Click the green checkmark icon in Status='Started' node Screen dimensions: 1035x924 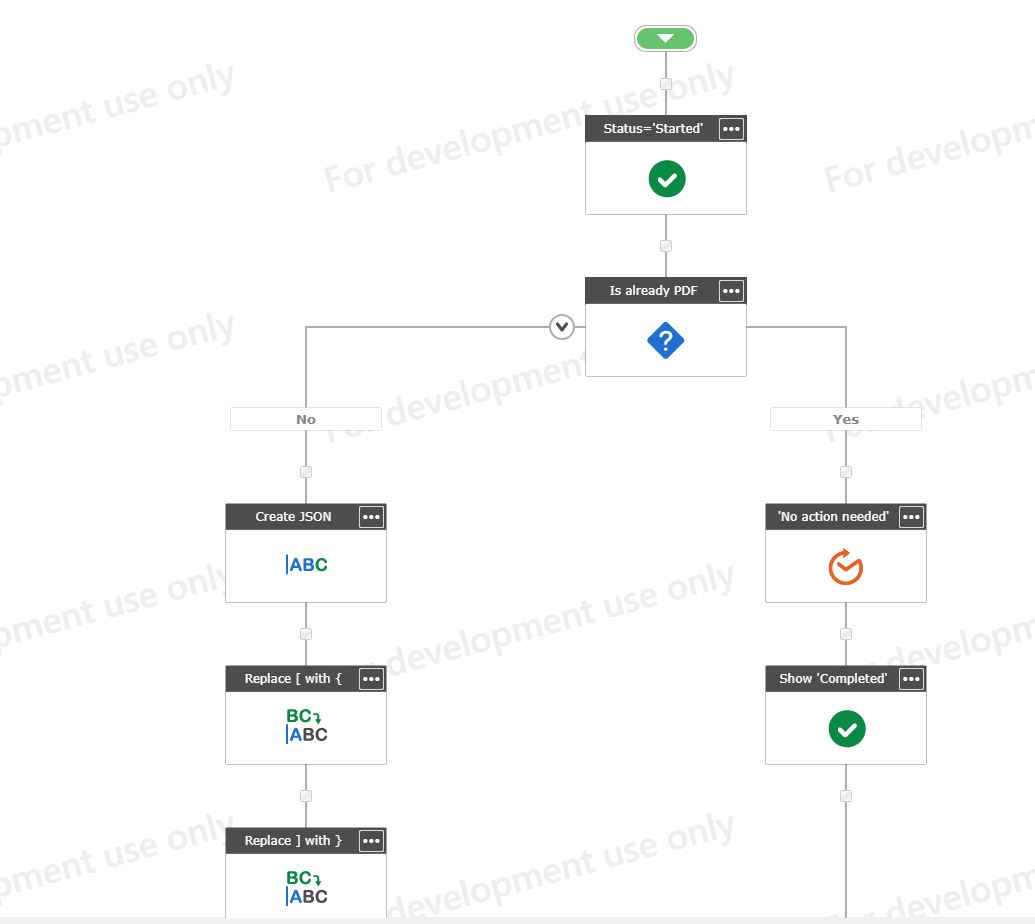pos(666,178)
